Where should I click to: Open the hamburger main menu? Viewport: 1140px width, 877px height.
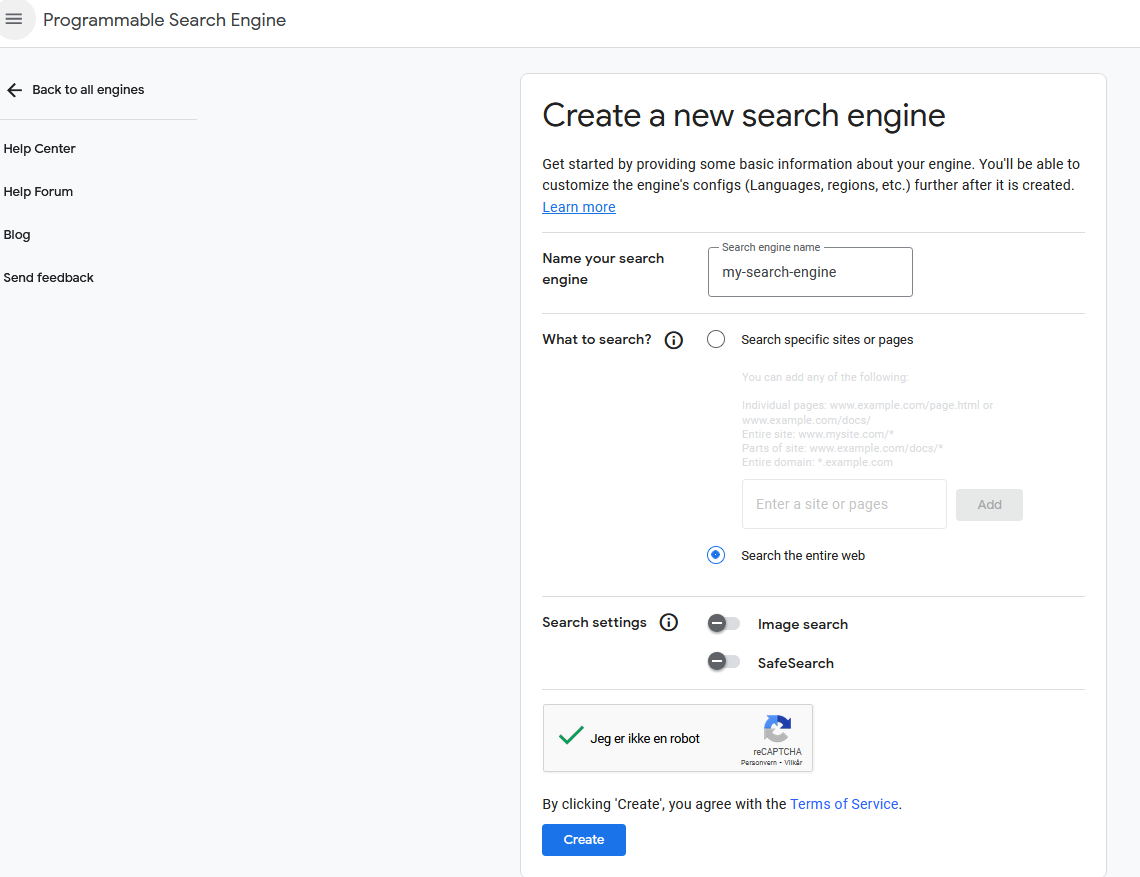coord(14,20)
